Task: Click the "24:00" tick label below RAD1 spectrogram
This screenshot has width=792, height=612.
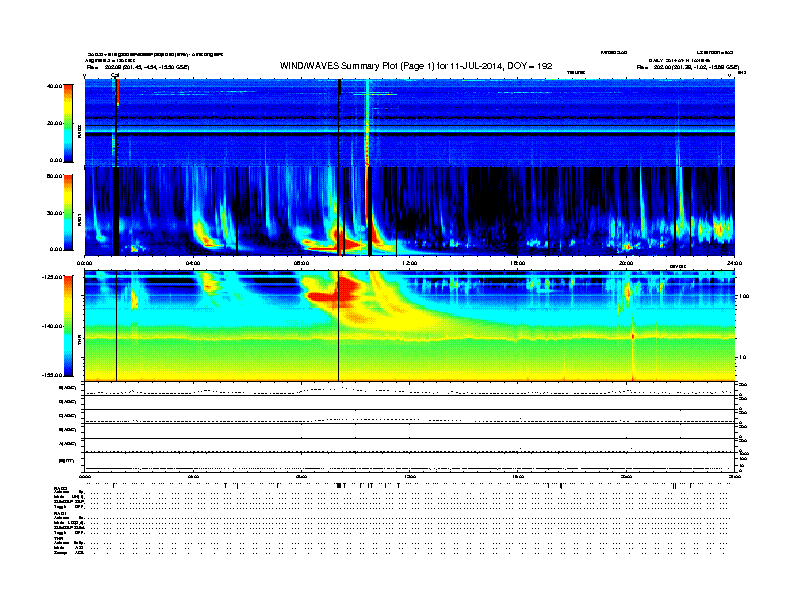Action: pyautogui.click(x=734, y=263)
